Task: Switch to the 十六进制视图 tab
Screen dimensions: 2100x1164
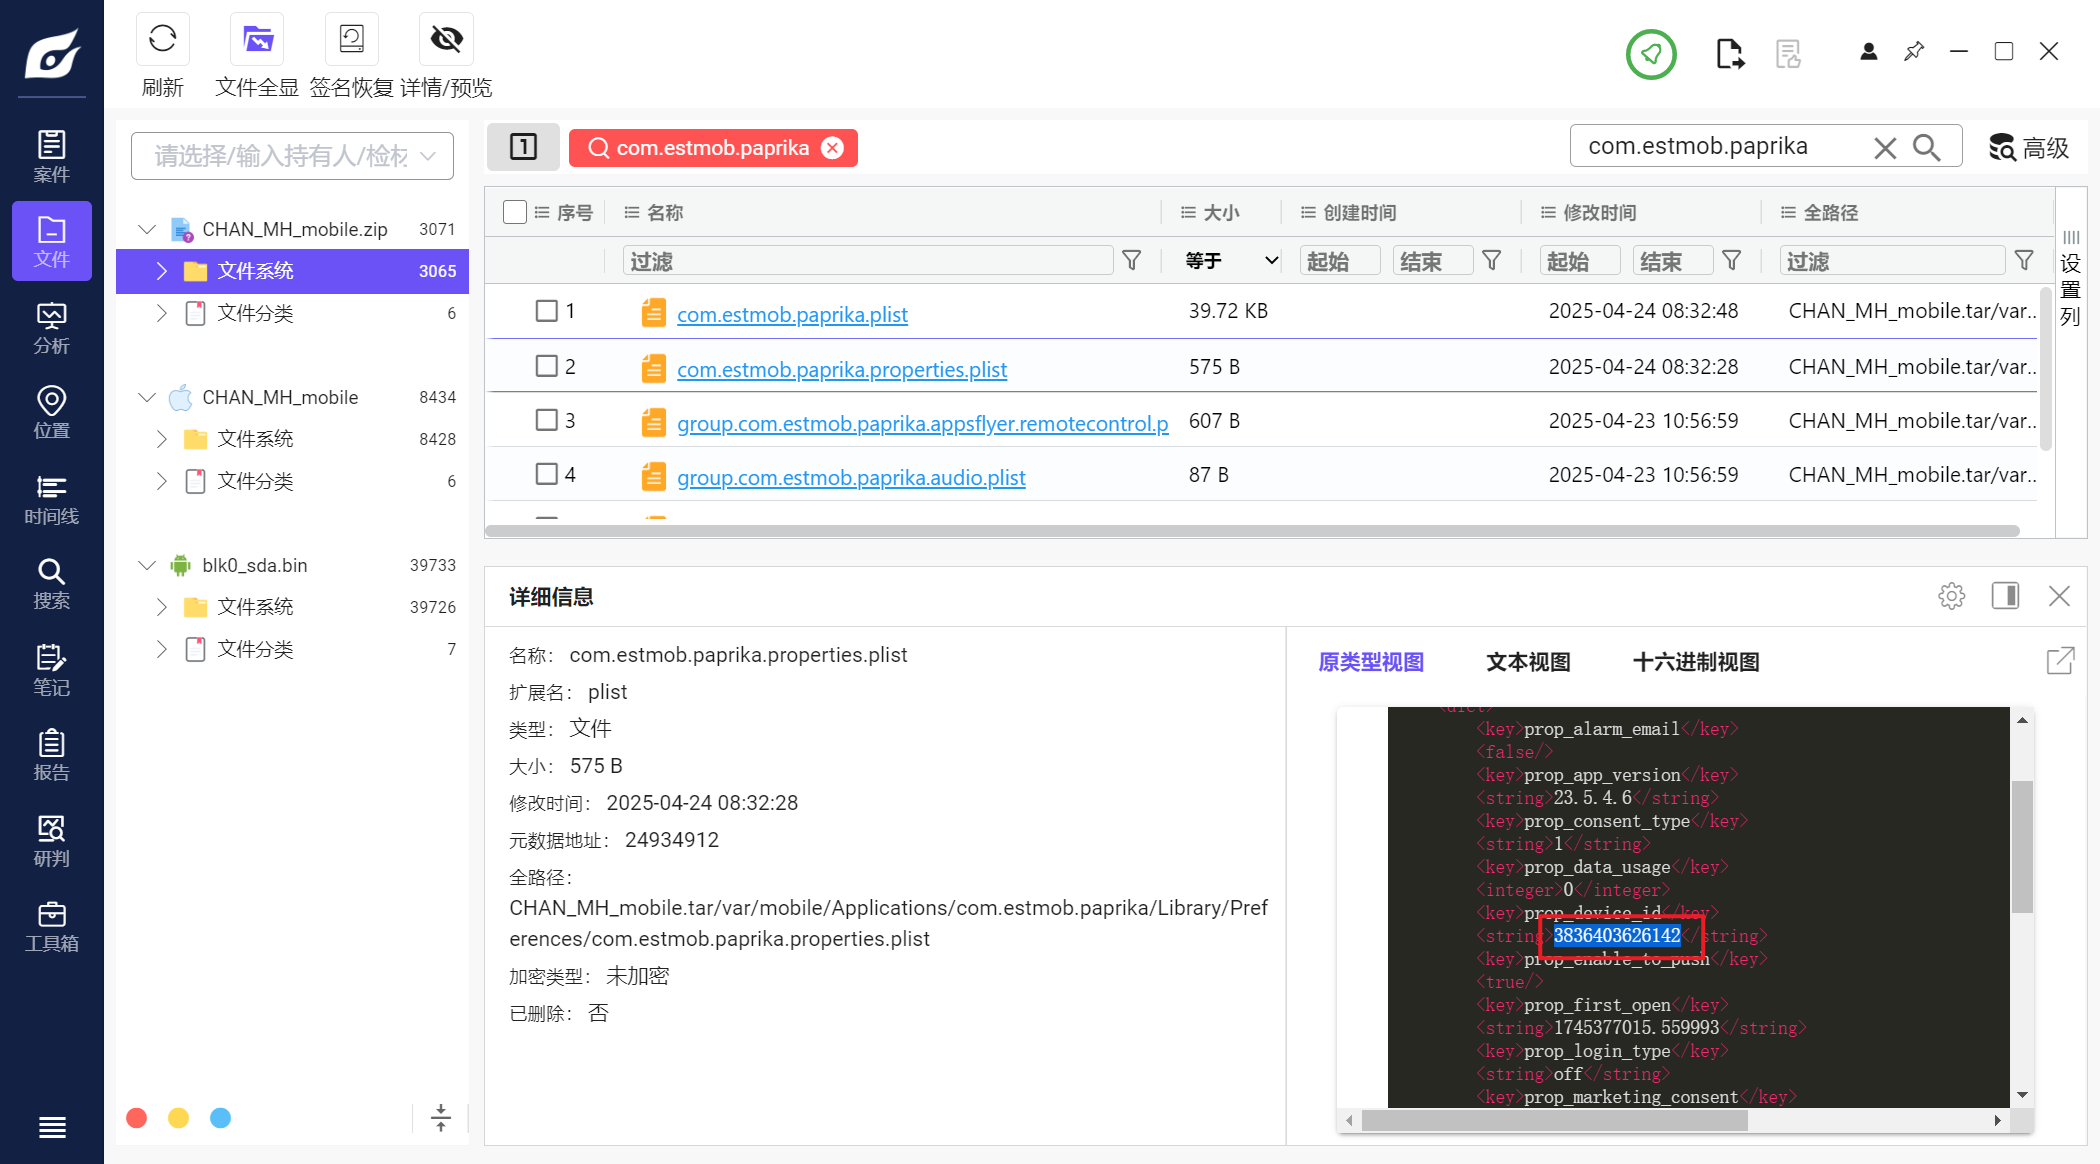Action: click(1695, 662)
